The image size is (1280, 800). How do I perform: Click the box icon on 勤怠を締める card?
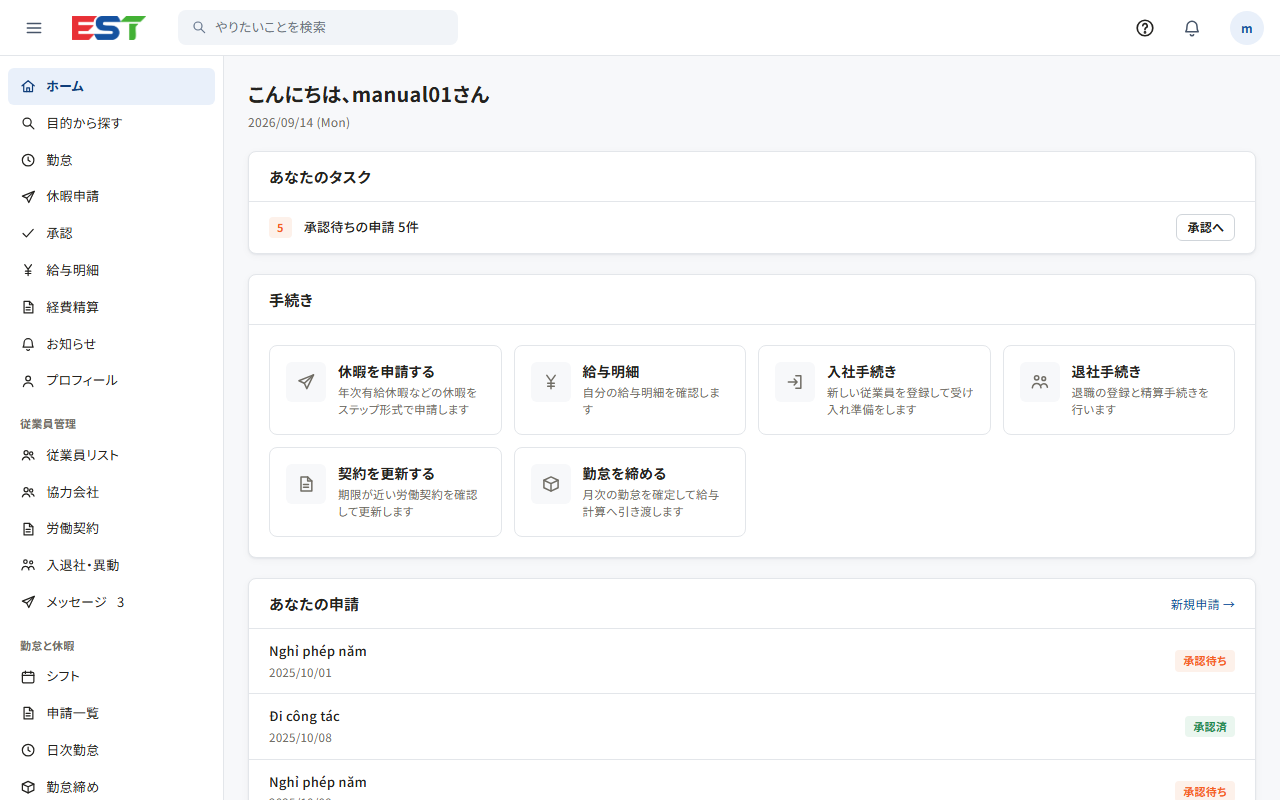[551, 484]
